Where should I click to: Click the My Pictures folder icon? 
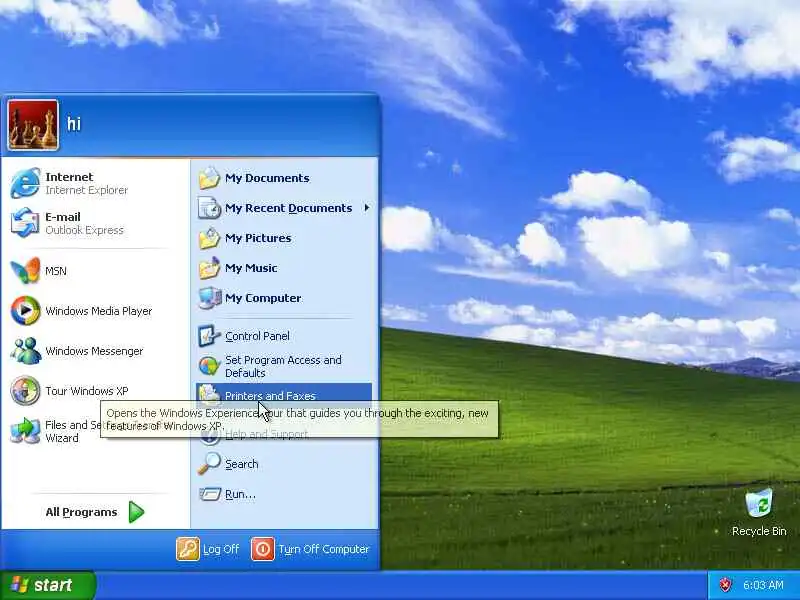209,238
